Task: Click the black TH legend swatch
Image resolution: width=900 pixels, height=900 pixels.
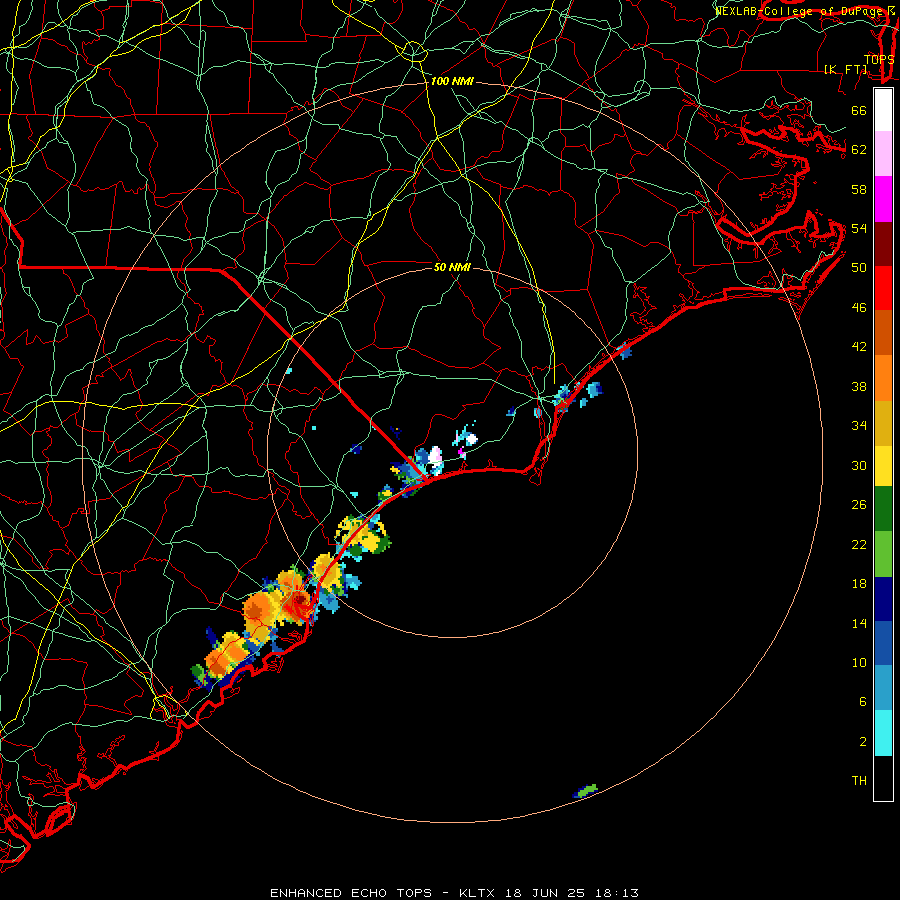Action: (x=883, y=778)
